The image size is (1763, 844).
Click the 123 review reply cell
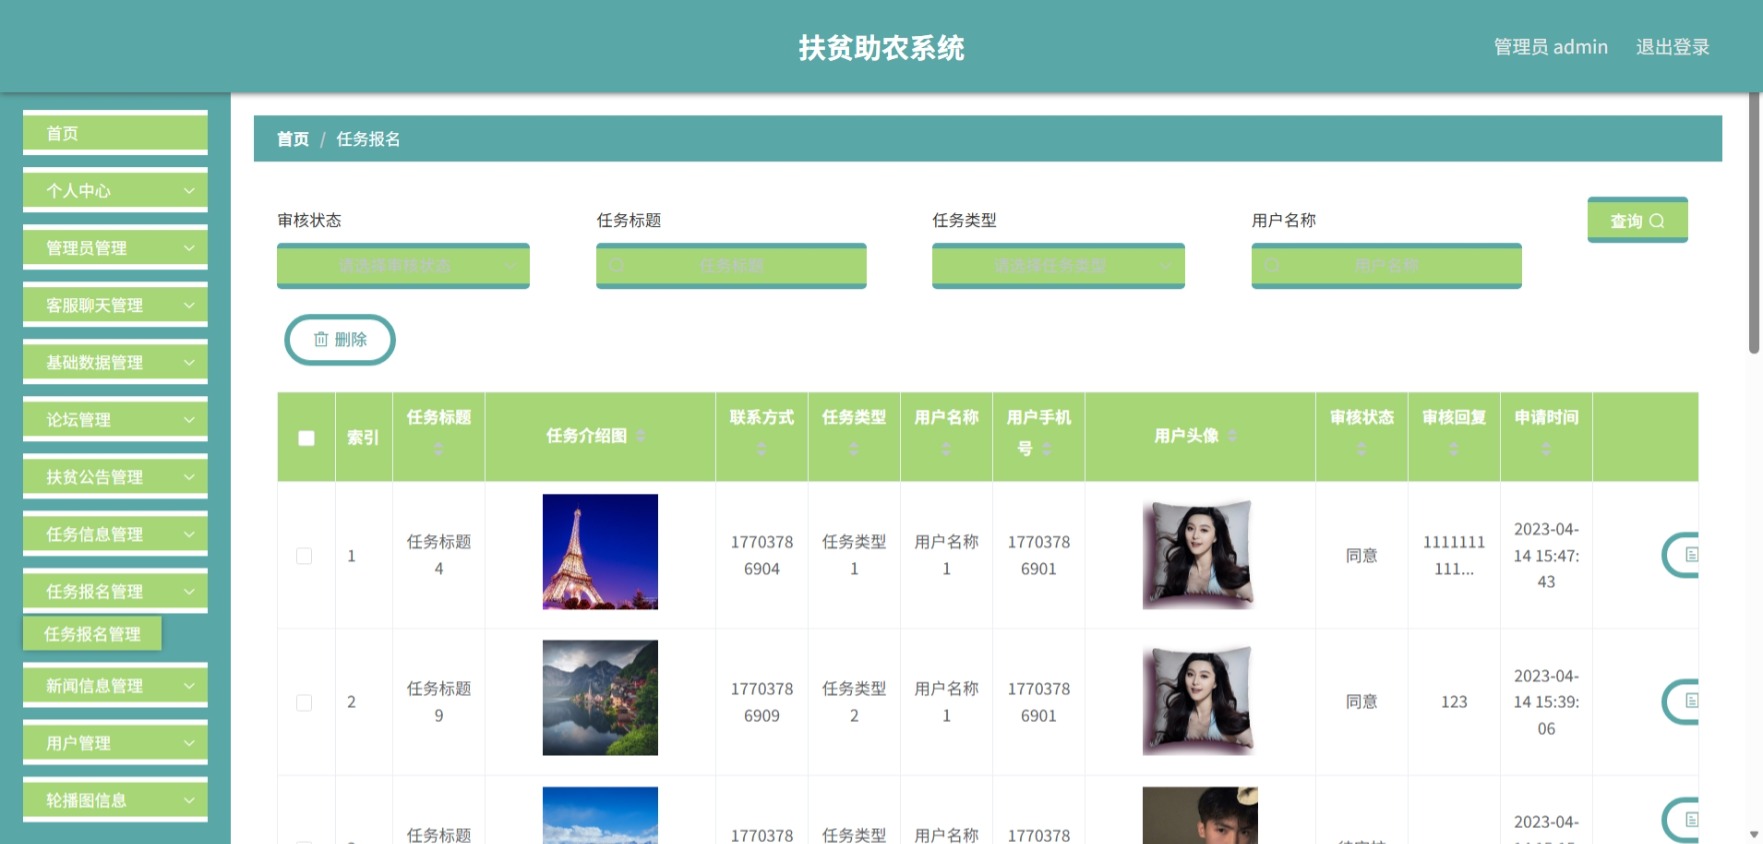1454,702
